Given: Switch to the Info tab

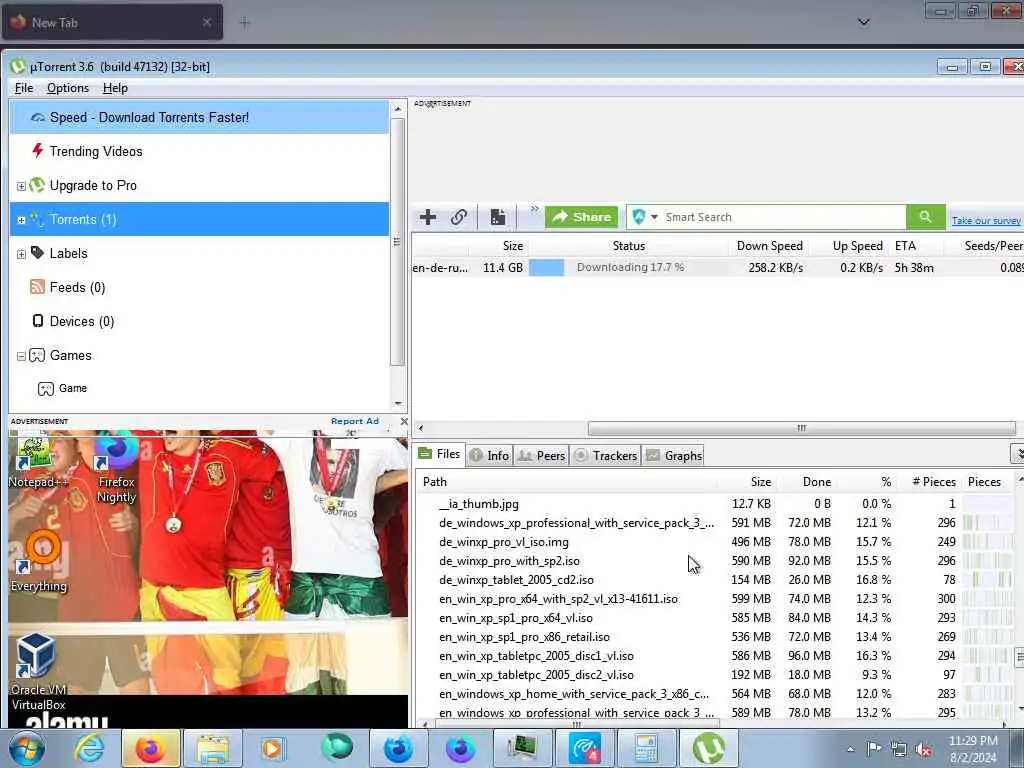Looking at the screenshot, I should point(490,456).
